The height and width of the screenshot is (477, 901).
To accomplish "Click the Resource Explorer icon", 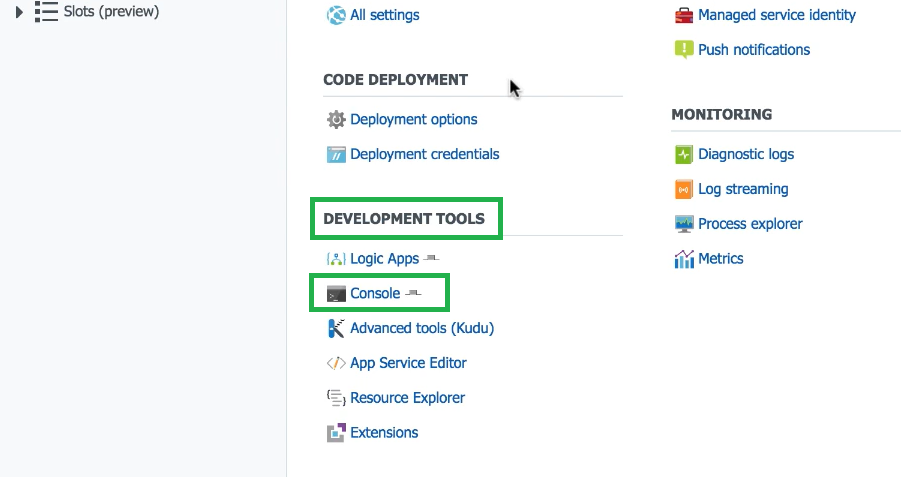I will pos(336,398).
